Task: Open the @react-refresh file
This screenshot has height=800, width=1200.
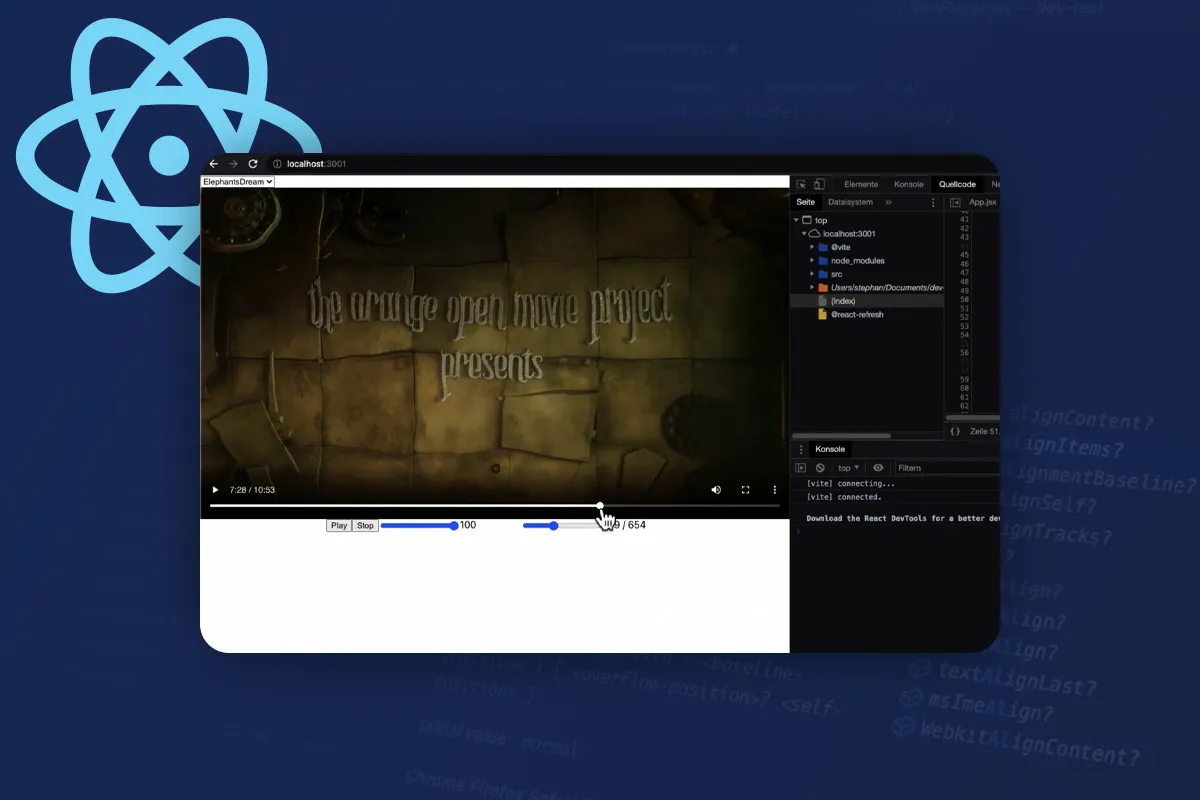Action: coord(857,314)
